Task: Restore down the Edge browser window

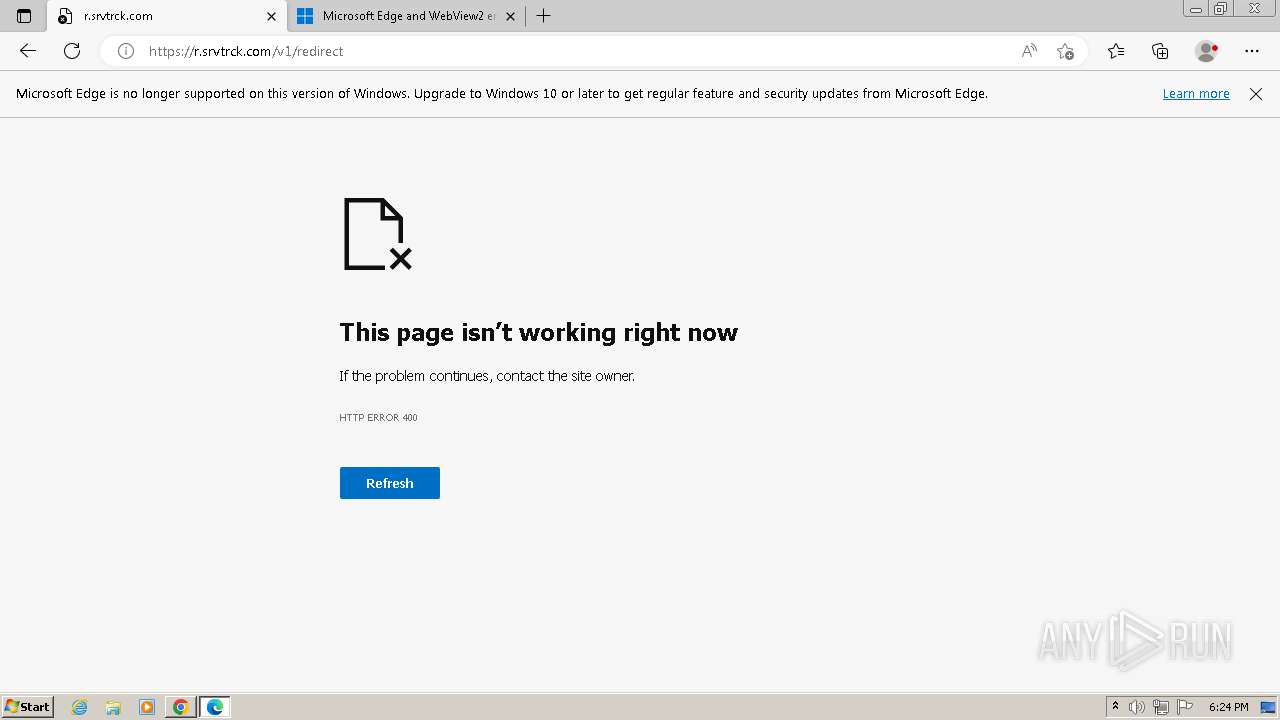Action: pos(1221,9)
